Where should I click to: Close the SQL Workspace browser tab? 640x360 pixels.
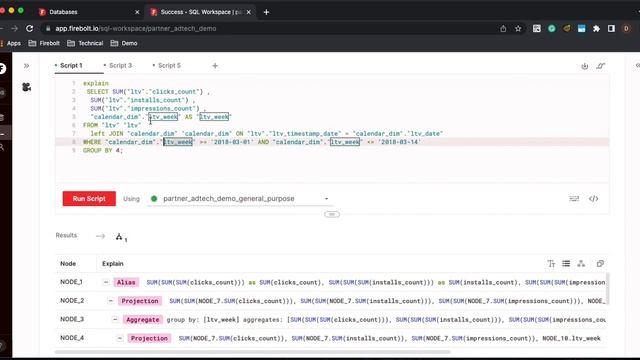pyautogui.click(x=249, y=12)
